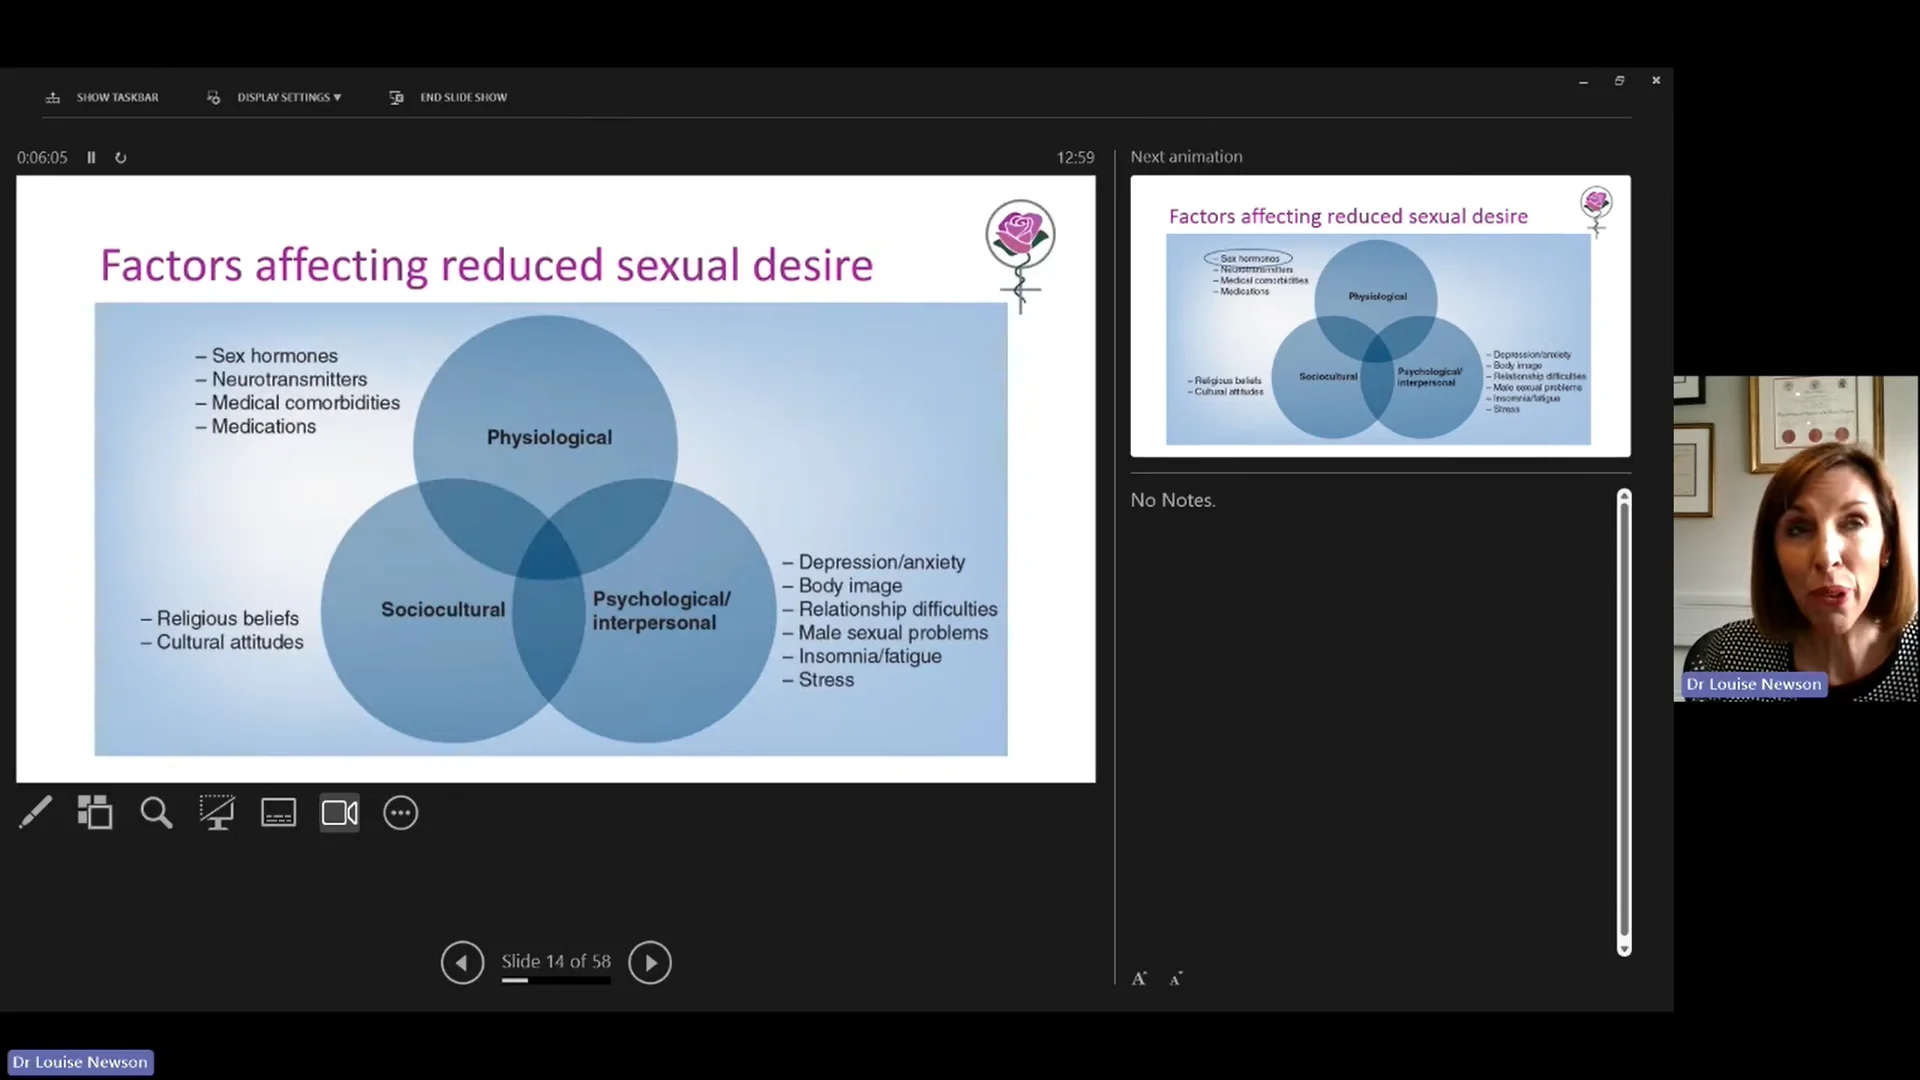Click the Psychological/interpersonal label
The image size is (1920, 1080).
click(x=661, y=610)
